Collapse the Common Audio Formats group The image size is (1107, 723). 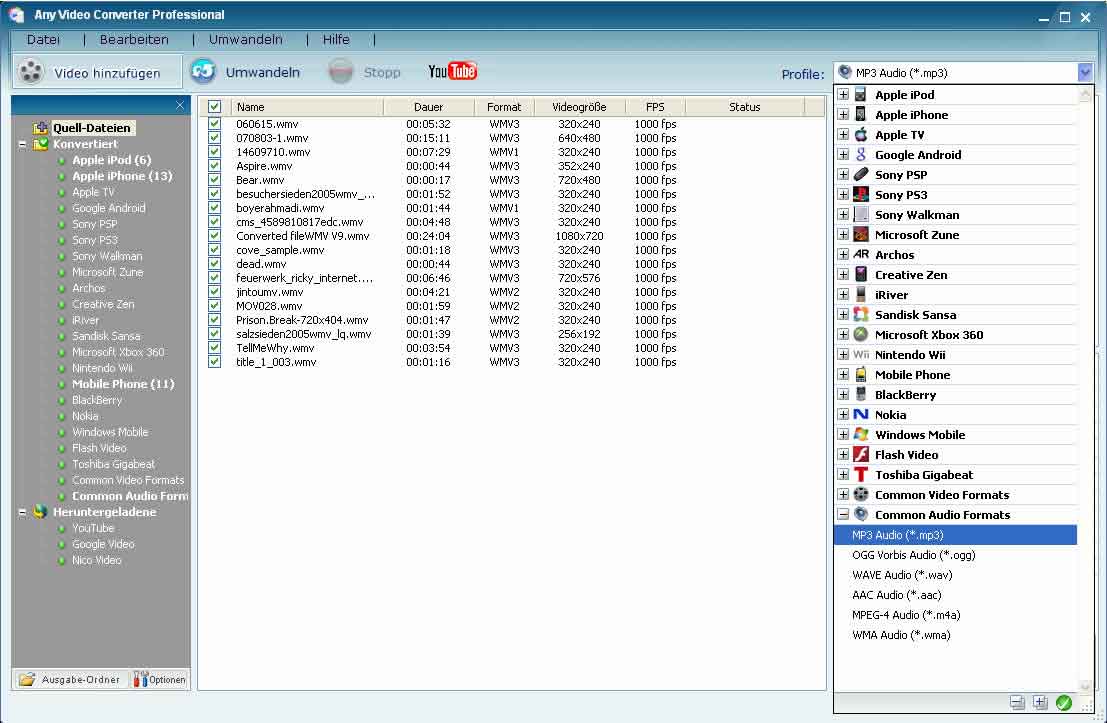tap(843, 515)
